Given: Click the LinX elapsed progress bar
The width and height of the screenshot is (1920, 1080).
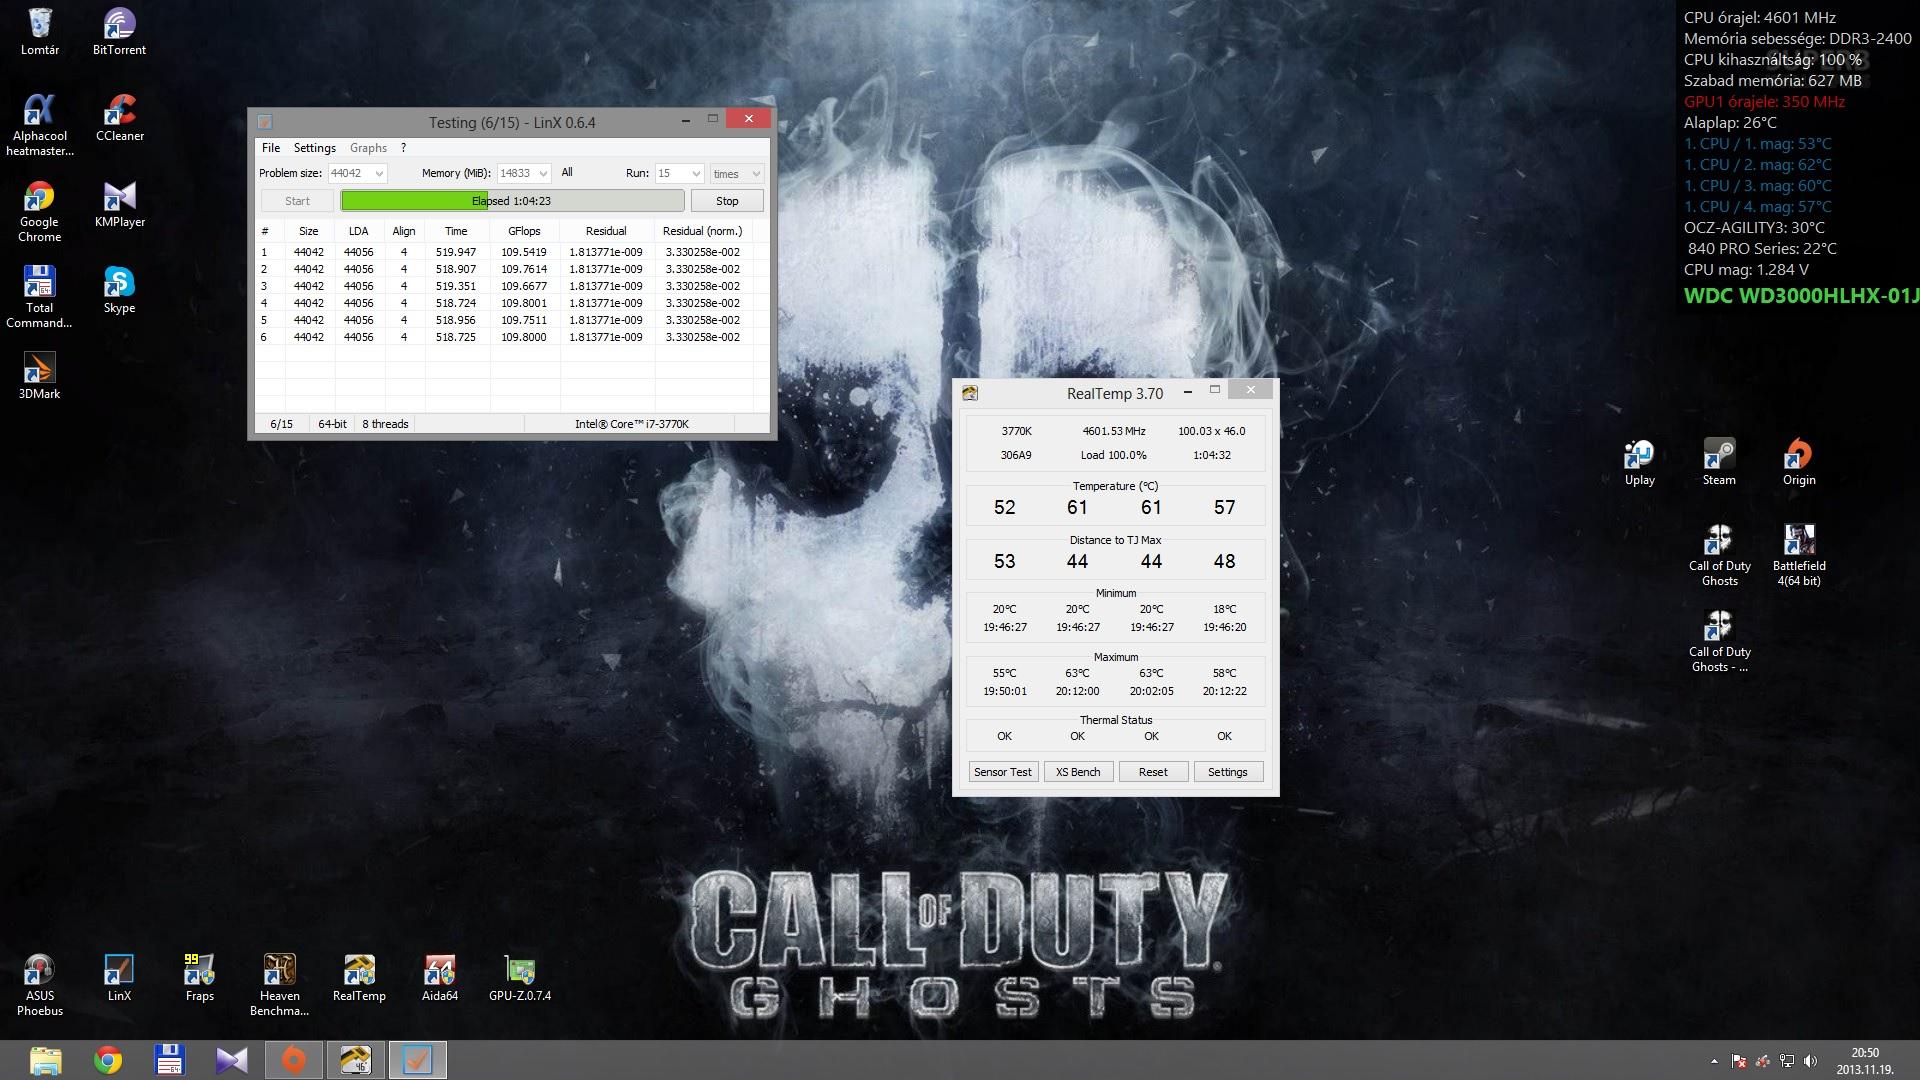Looking at the screenshot, I should pos(512,201).
